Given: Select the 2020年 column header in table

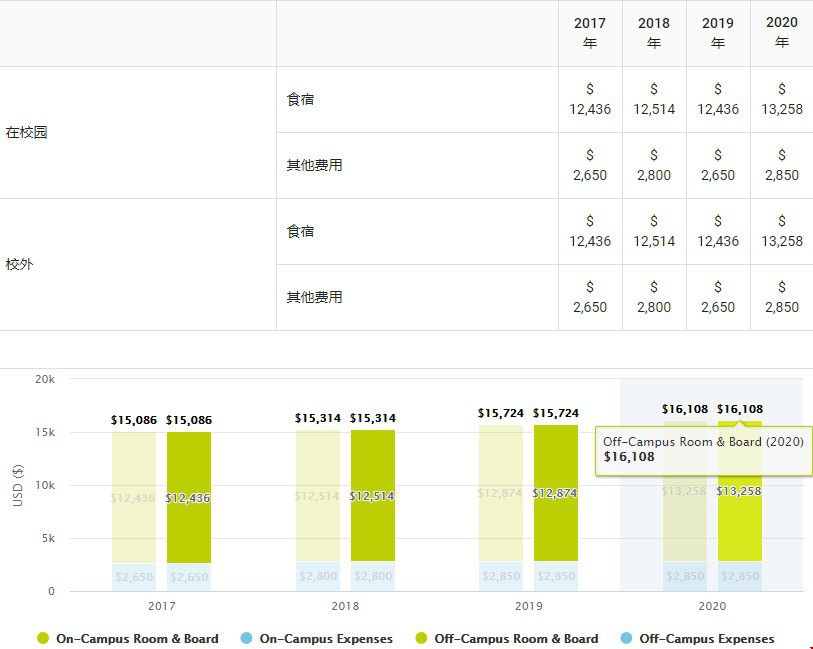Looking at the screenshot, I should [782, 33].
